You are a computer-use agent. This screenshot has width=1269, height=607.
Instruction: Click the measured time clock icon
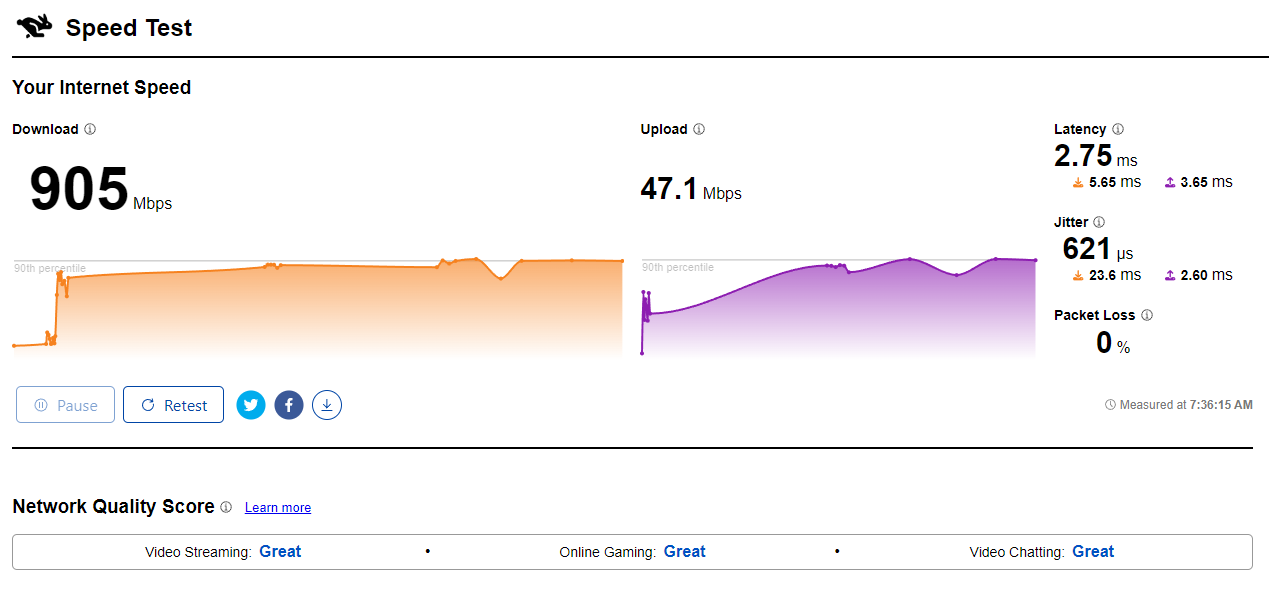pyautogui.click(x=1110, y=405)
